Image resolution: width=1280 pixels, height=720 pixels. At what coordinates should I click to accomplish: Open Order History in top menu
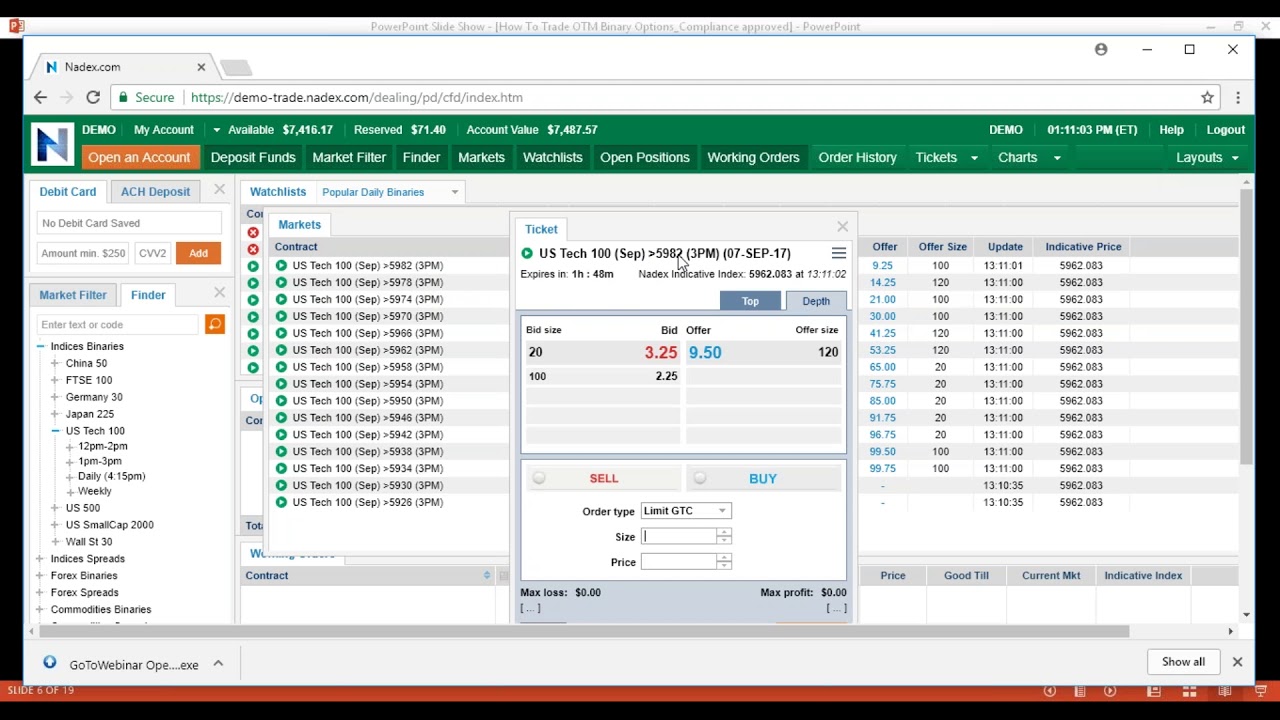[x=857, y=157]
